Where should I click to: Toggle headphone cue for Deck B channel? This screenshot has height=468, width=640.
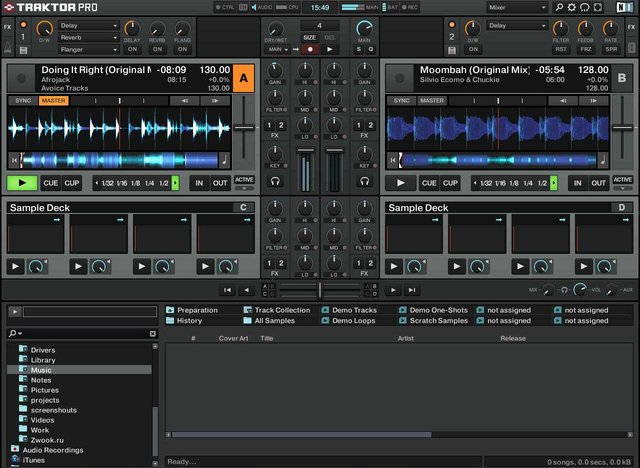click(364, 181)
